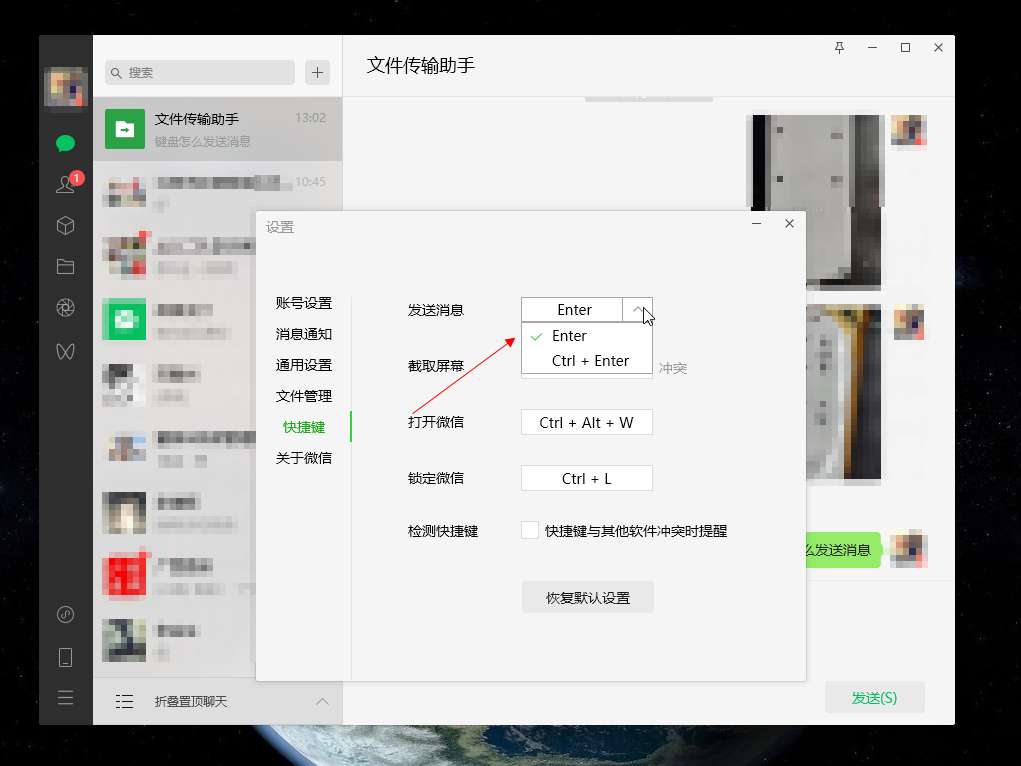Pin the WeChat window on top
Image resolution: width=1021 pixels, height=766 pixels.
839,48
